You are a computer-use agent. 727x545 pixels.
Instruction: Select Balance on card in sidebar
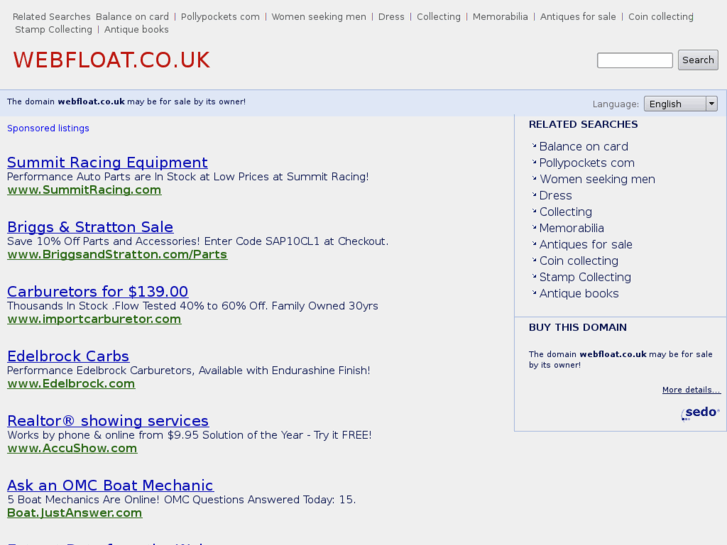(x=583, y=147)
